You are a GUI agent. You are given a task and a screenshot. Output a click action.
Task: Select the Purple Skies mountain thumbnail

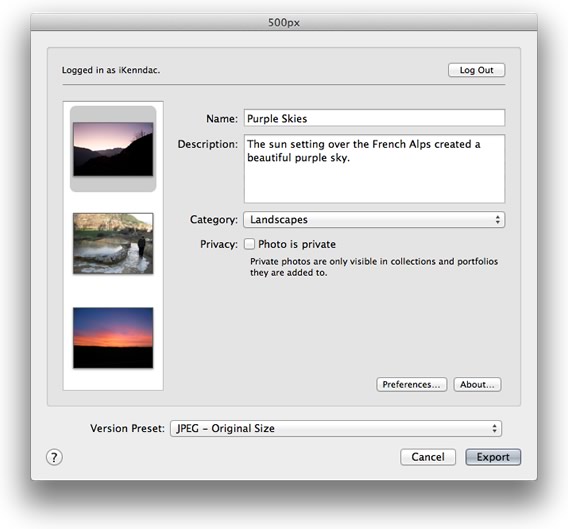tap(113, 149)
